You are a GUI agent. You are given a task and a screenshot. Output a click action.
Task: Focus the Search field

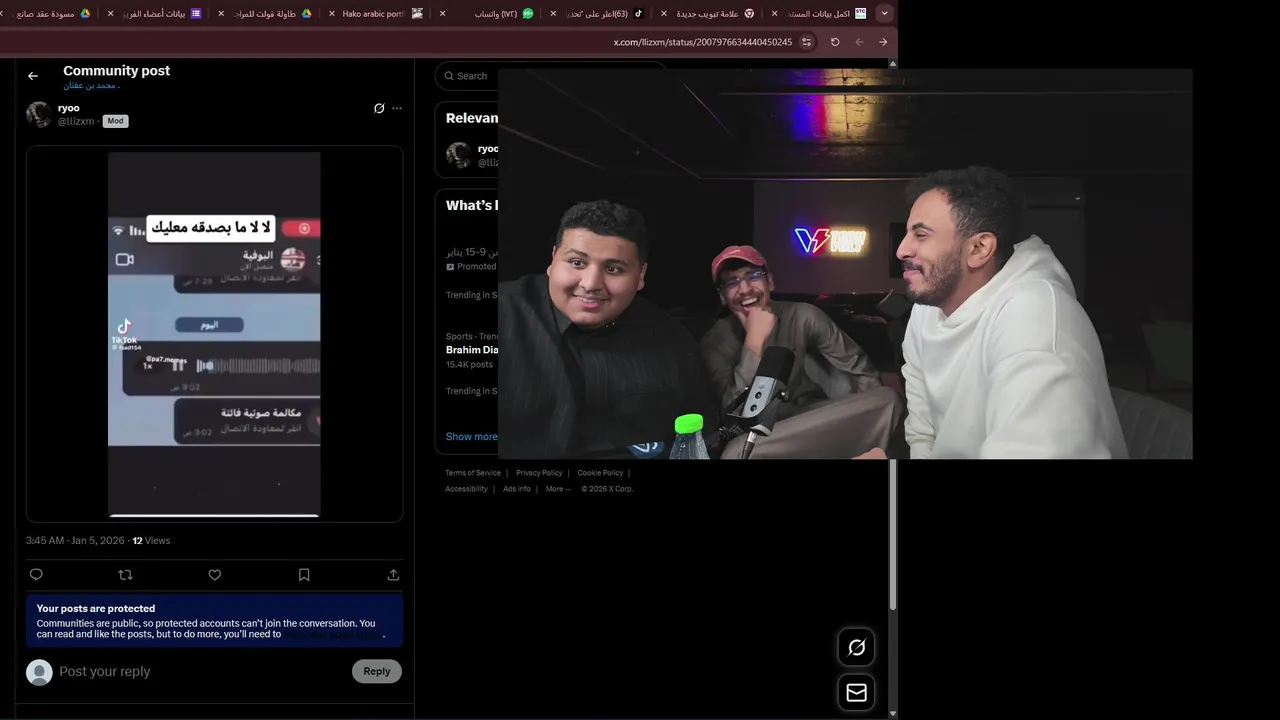pos(550,76)
